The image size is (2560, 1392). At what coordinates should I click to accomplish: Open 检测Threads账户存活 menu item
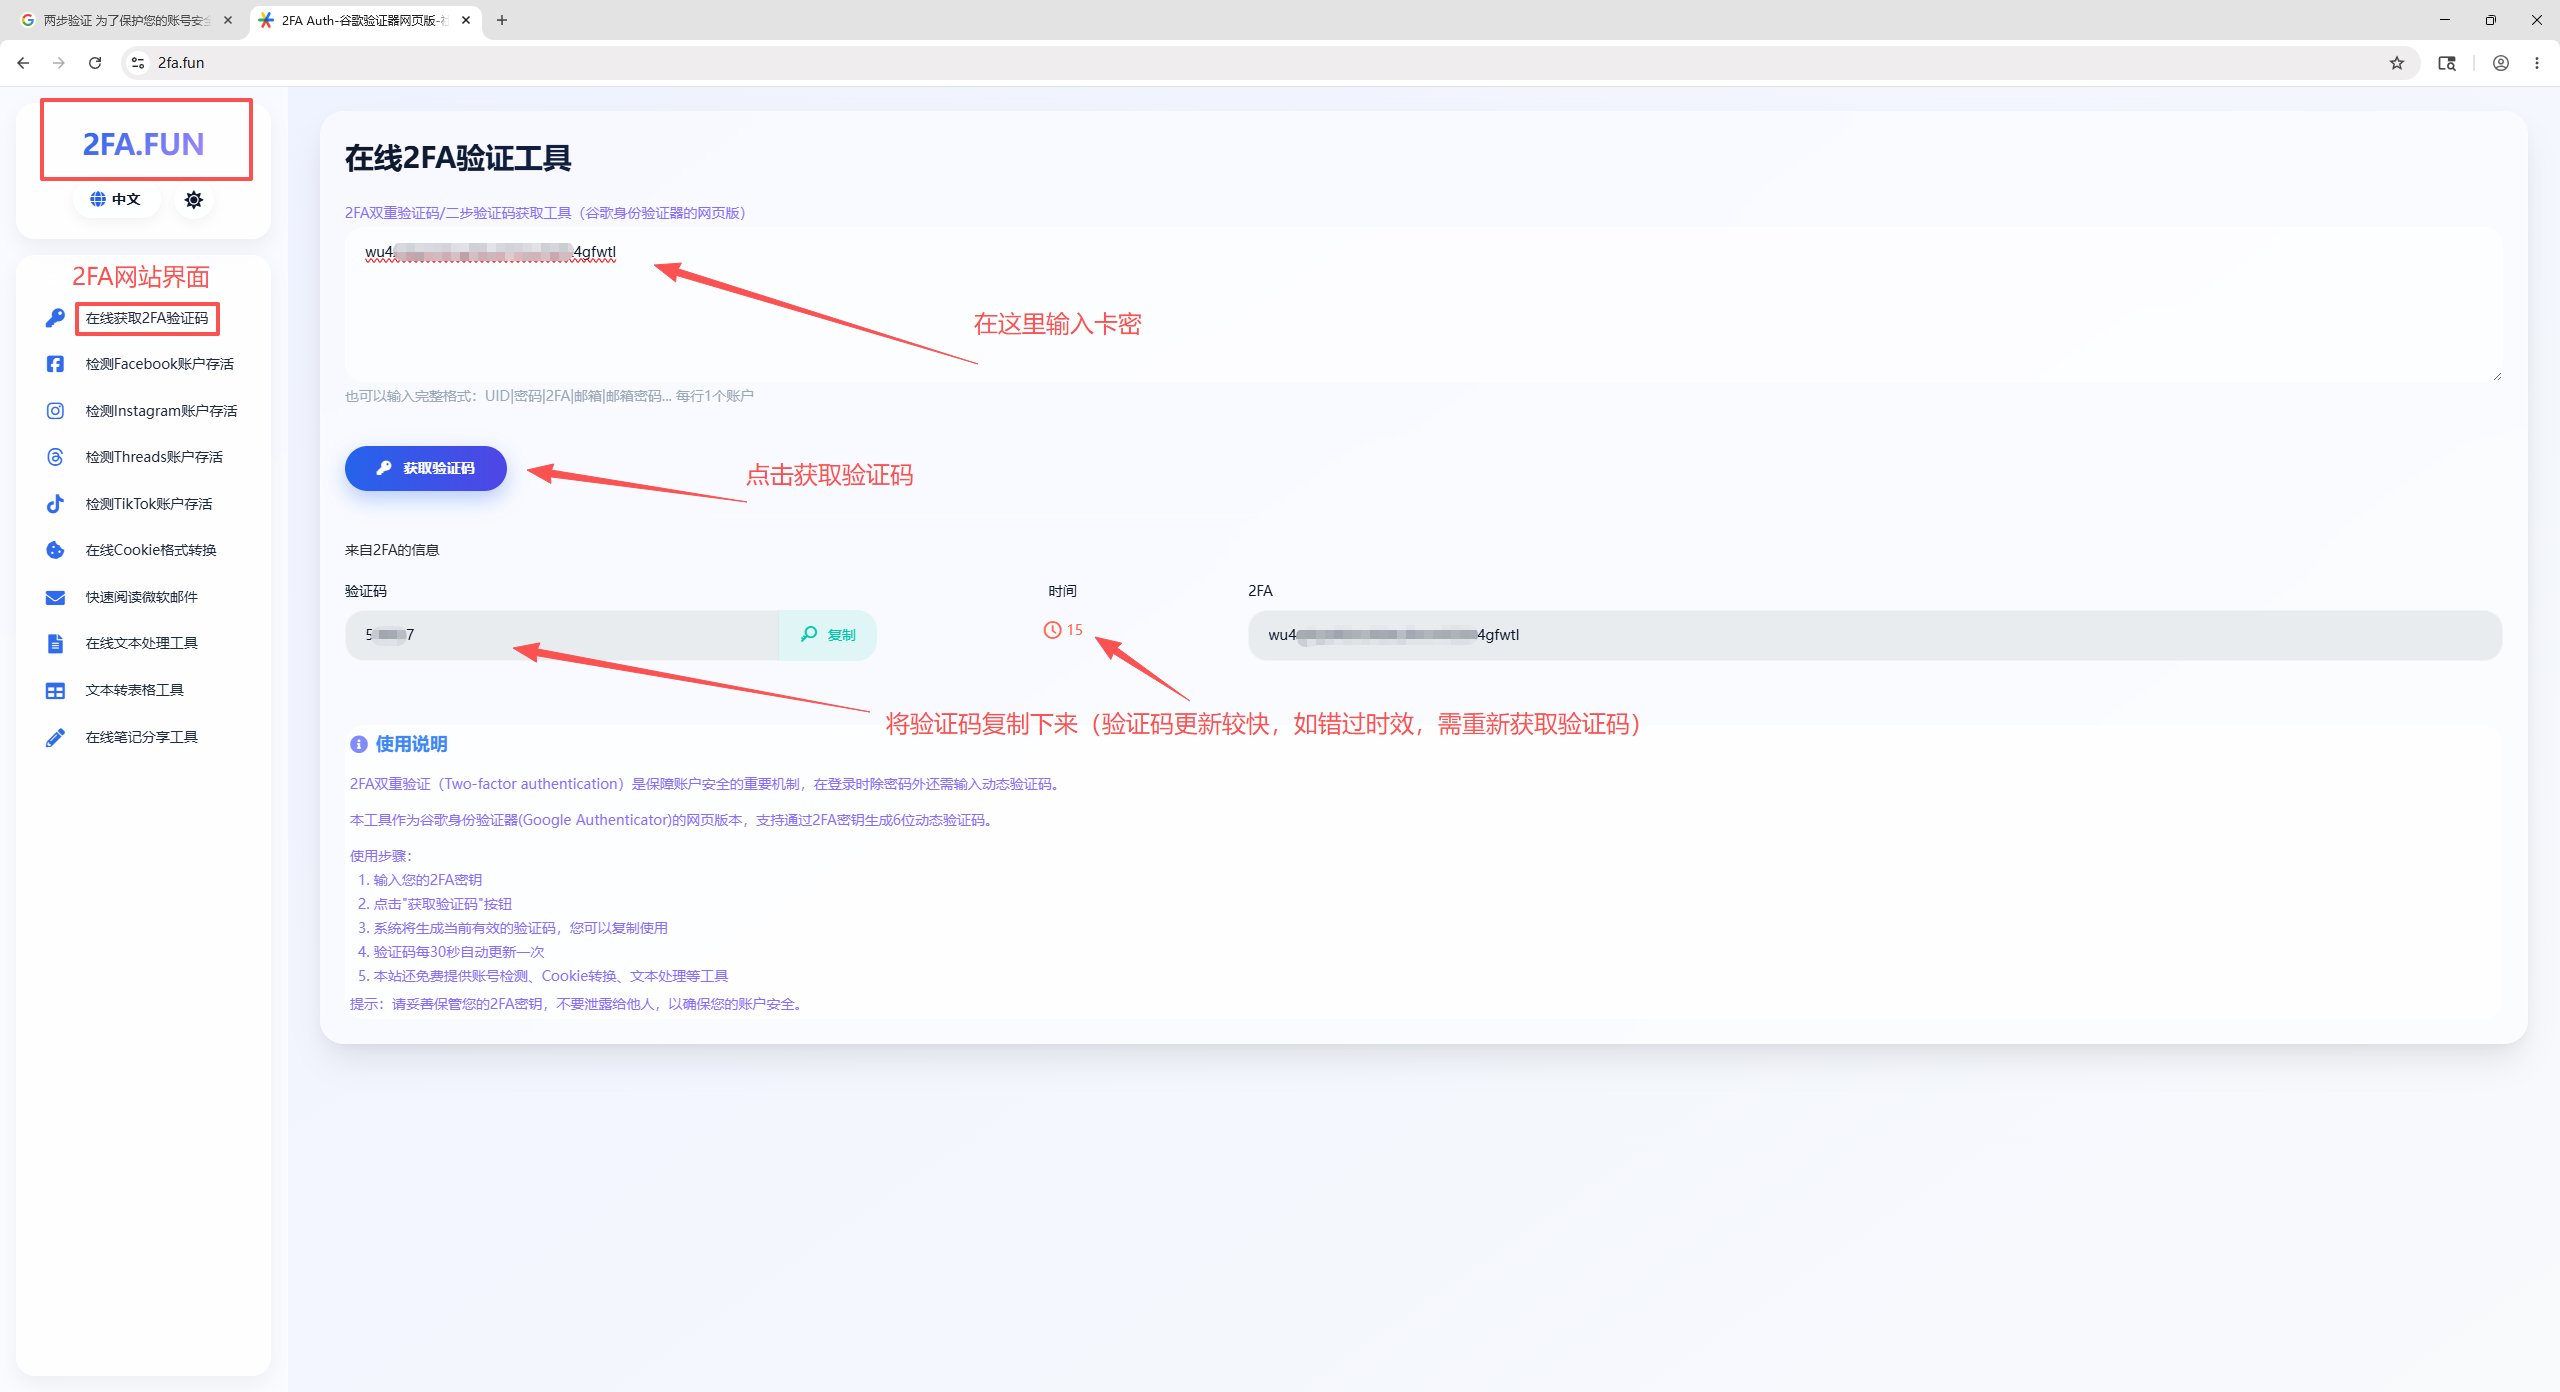(x=154, y=457)
